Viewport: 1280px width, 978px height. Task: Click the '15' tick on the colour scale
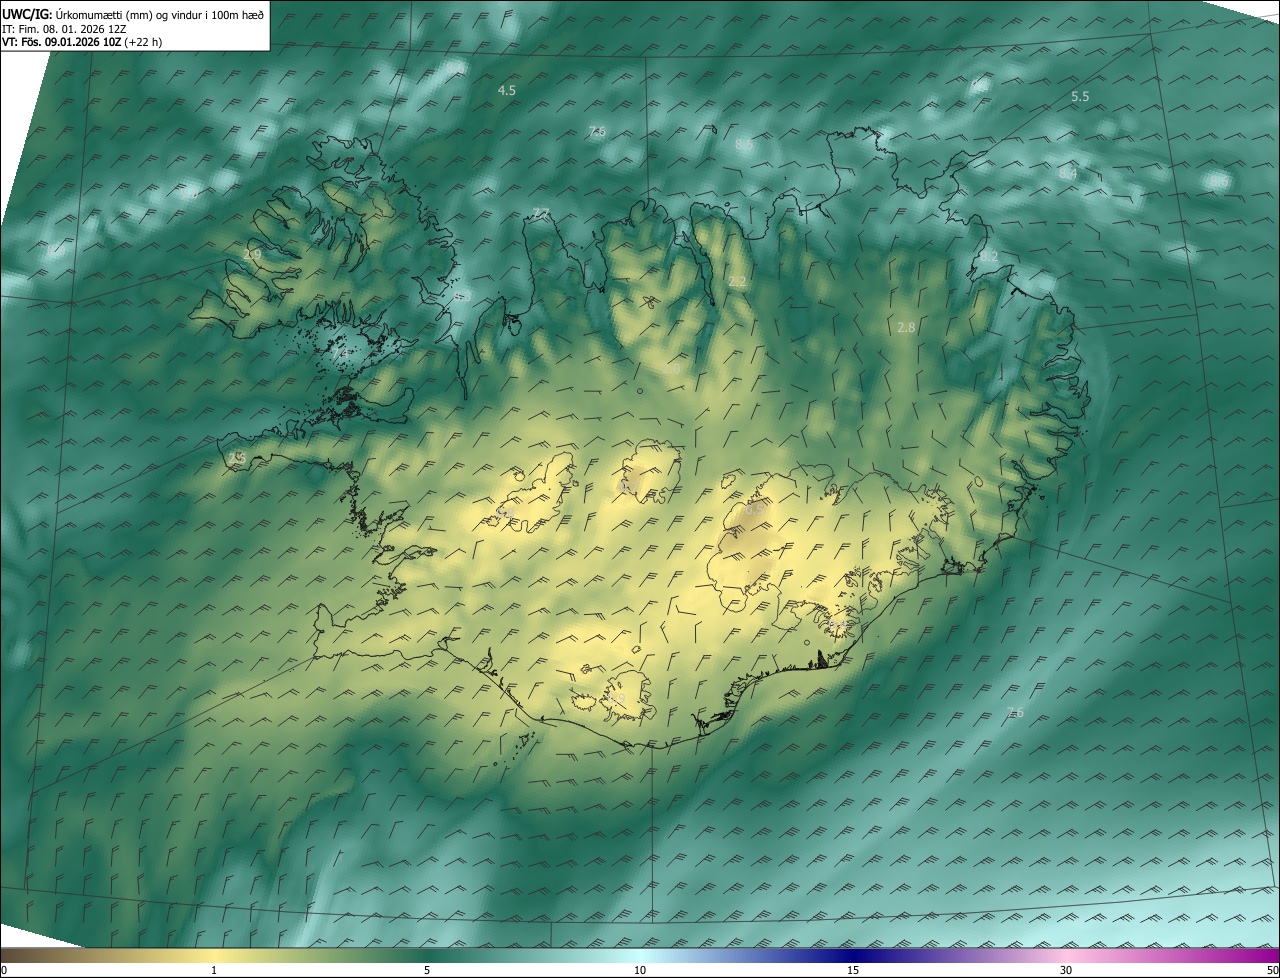click(x=853, y=971)
